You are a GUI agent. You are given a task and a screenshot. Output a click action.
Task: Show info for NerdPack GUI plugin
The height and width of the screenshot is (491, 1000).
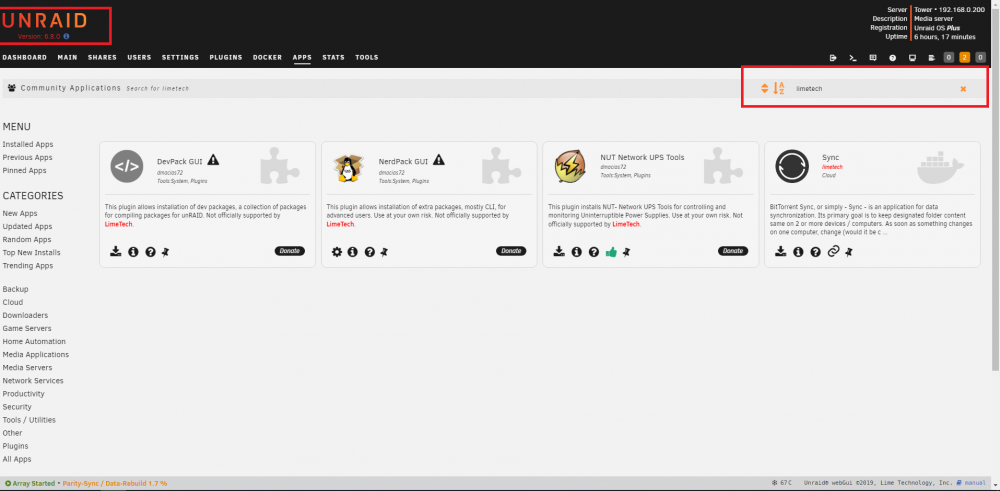(x=353, y=252)
